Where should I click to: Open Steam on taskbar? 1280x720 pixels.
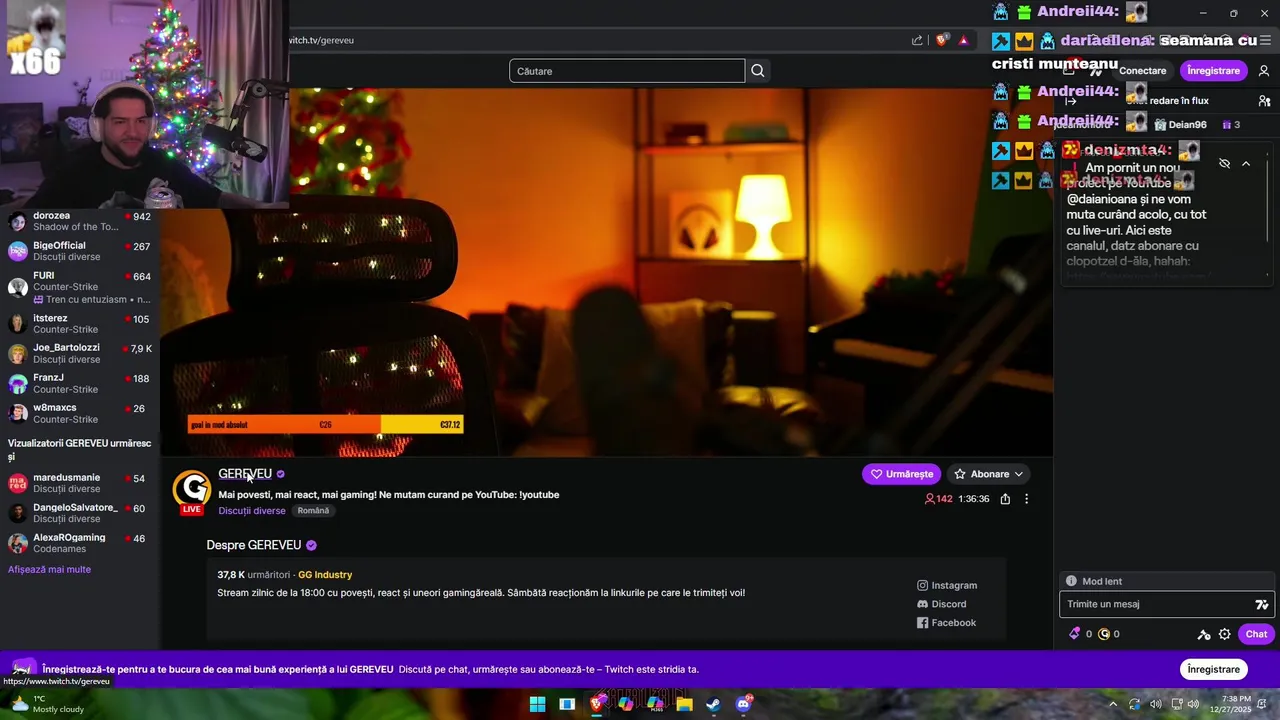pos(713,704)
